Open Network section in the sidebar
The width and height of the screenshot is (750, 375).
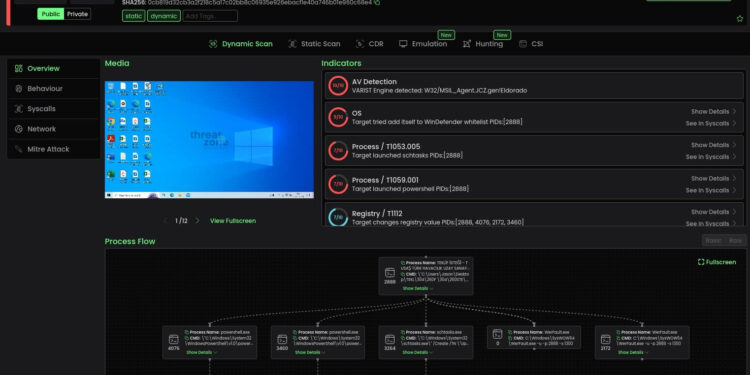(54, 129)
